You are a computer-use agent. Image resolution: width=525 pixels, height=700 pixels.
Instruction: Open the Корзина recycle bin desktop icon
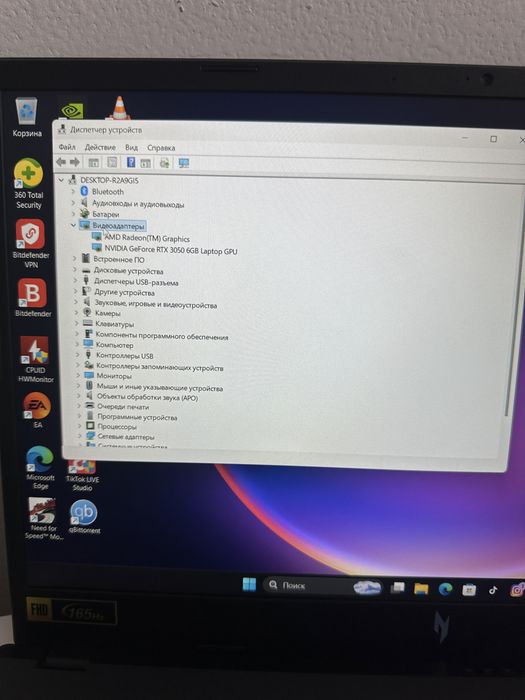pyautogui.click(x=26, y=118)
